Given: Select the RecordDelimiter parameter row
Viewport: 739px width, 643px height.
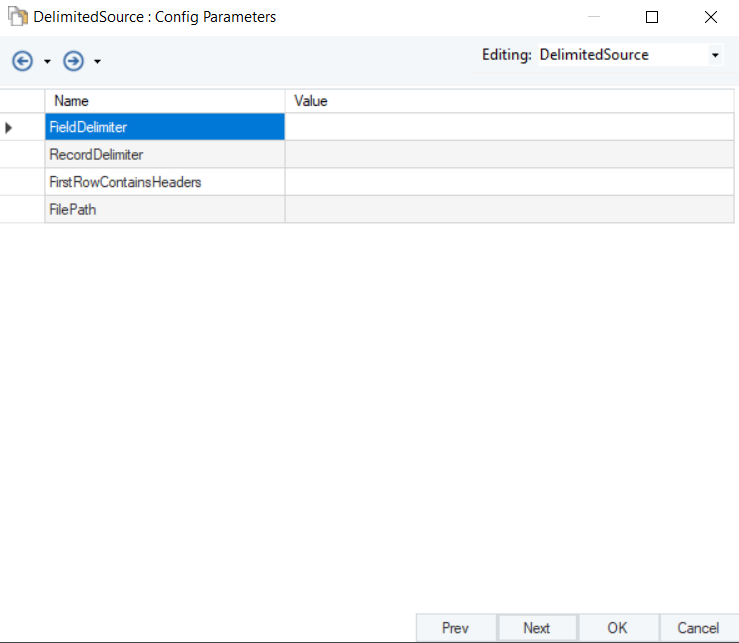Looking at the screenshot, I should [x=165, y=155].
